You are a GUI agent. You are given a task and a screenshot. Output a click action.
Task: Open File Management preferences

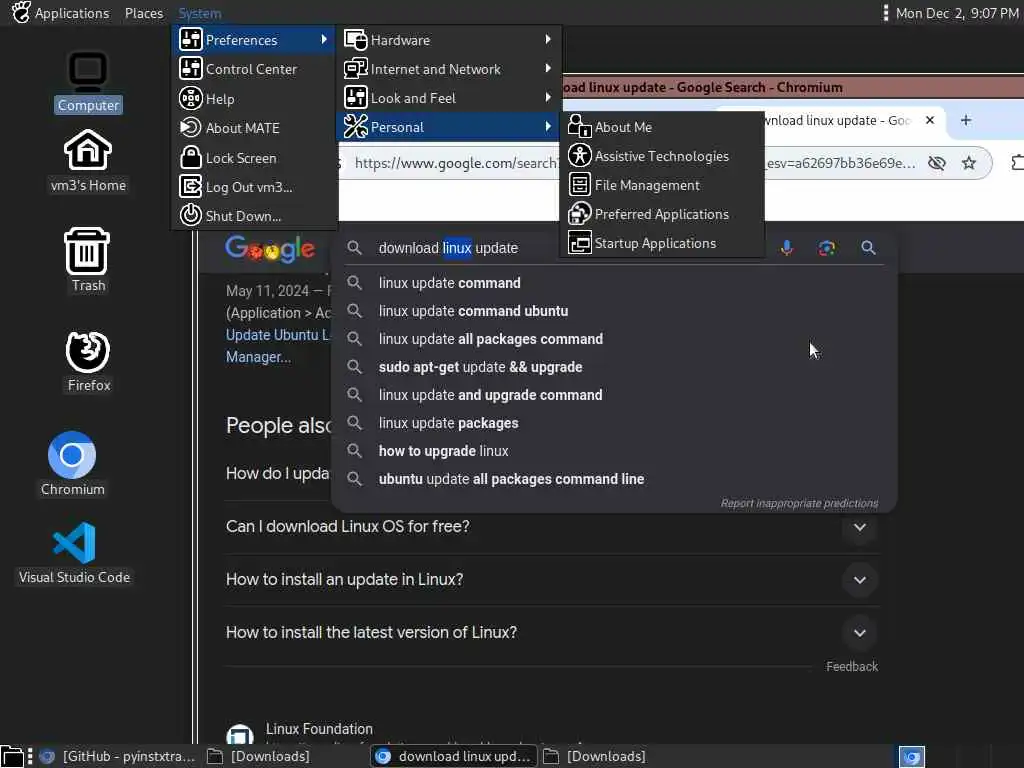pyautogui.click(x=662, y=185)
